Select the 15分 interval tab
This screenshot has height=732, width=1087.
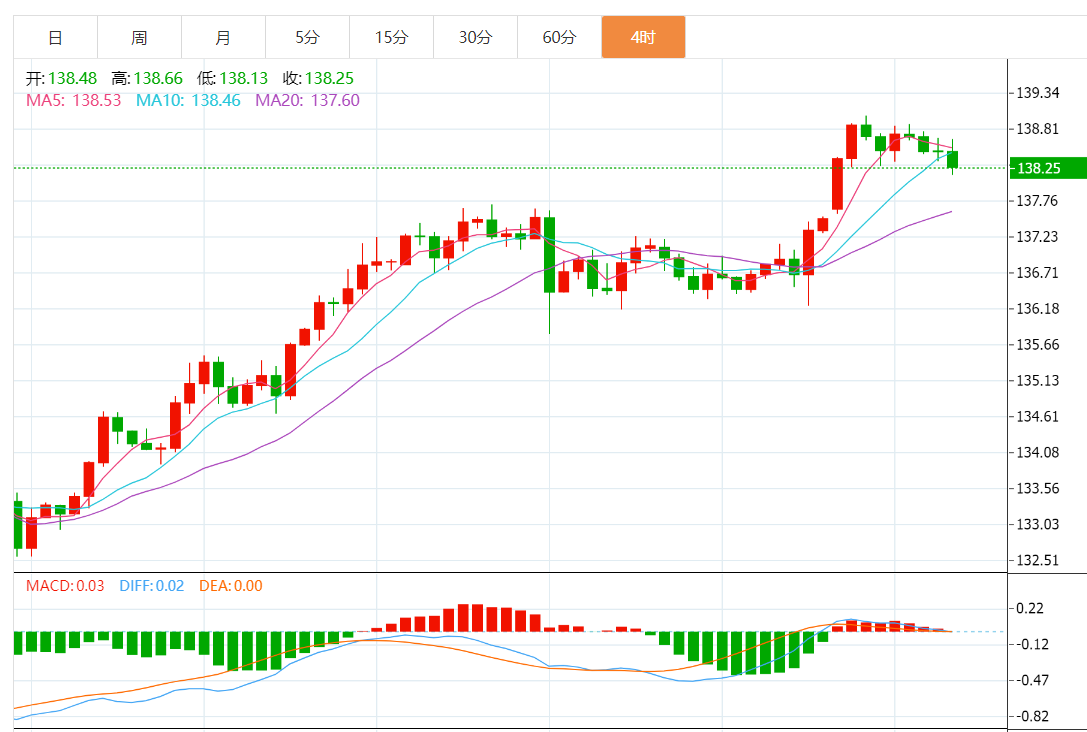(x=391, y=38)
